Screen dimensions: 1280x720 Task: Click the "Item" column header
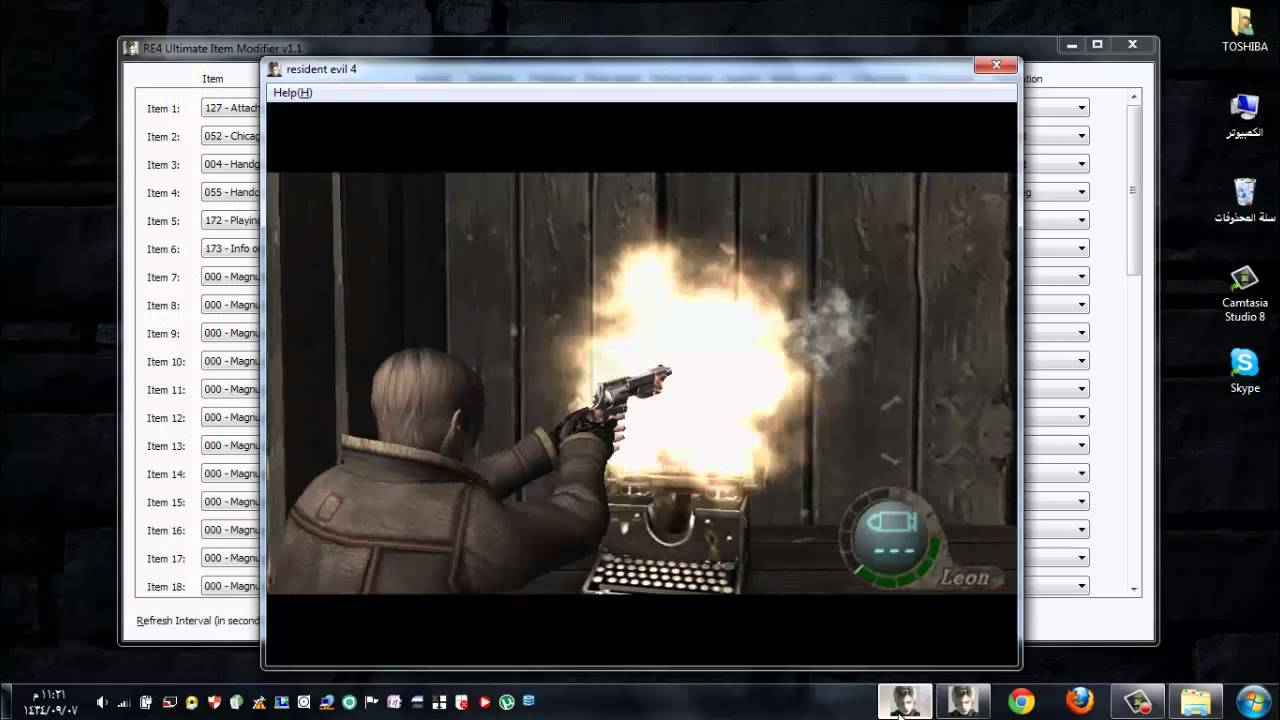213,79
